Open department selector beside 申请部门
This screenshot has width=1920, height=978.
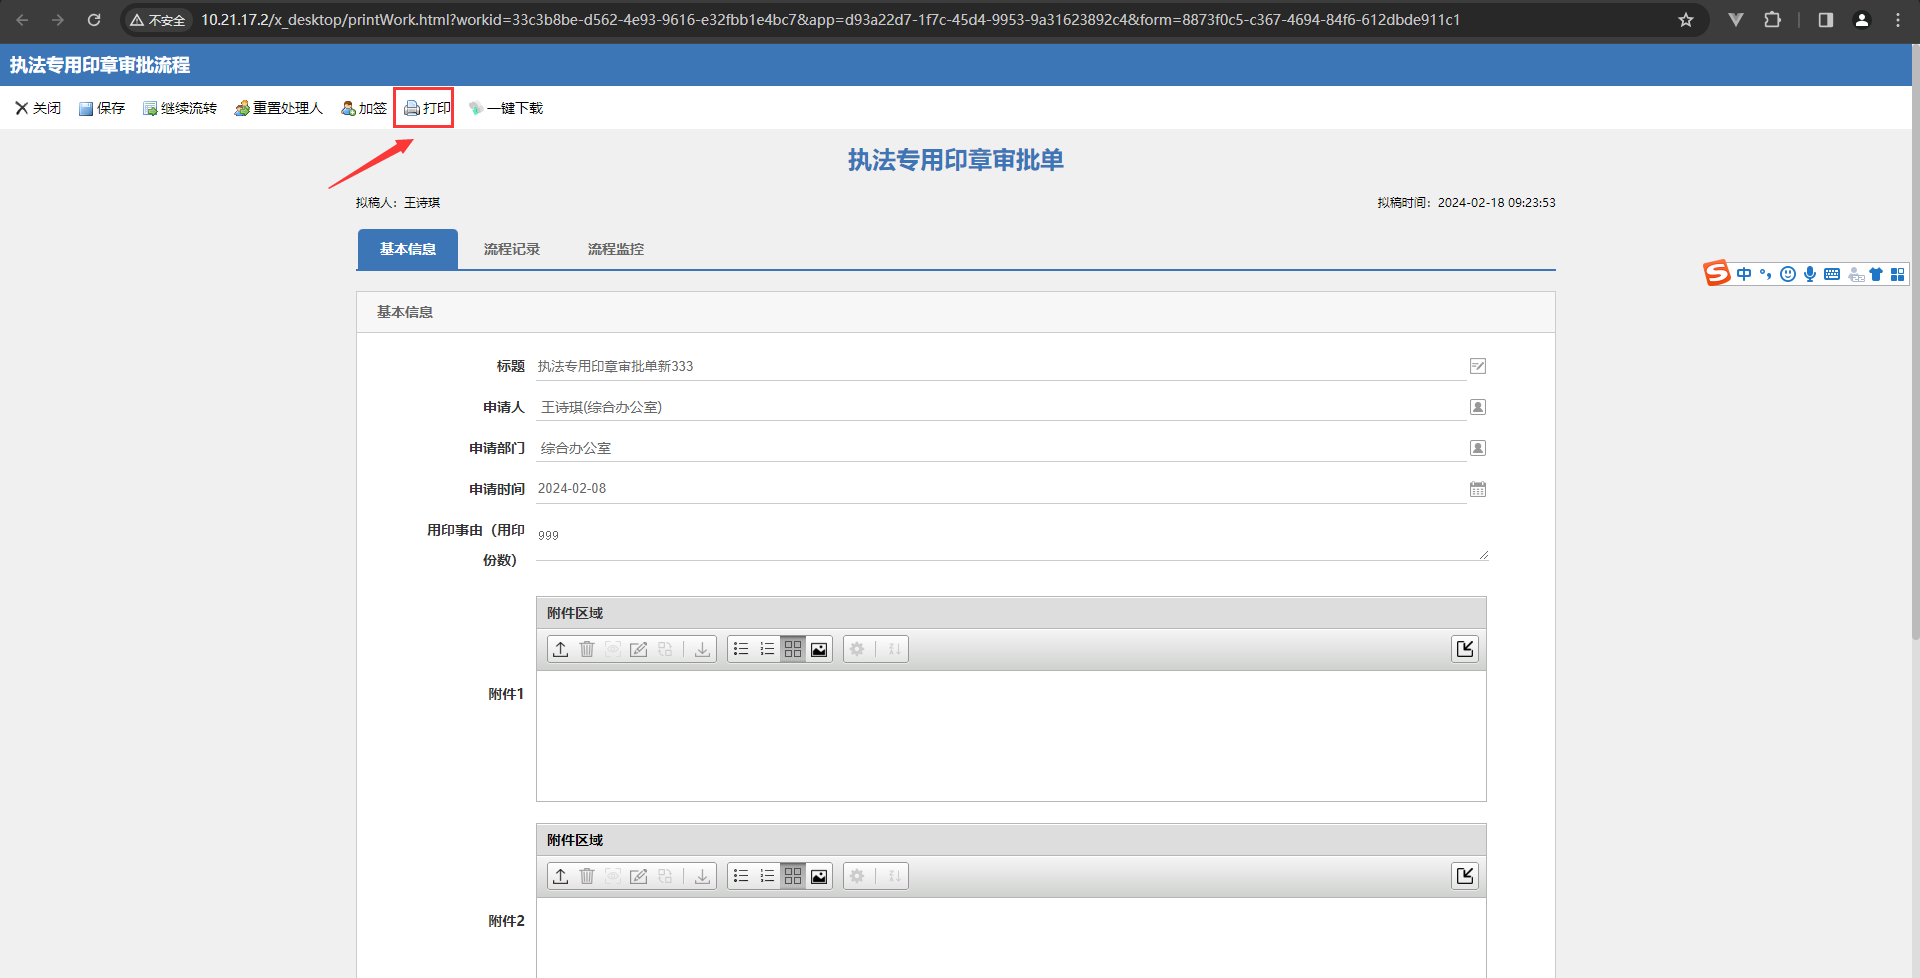(x=1477, y=448)
